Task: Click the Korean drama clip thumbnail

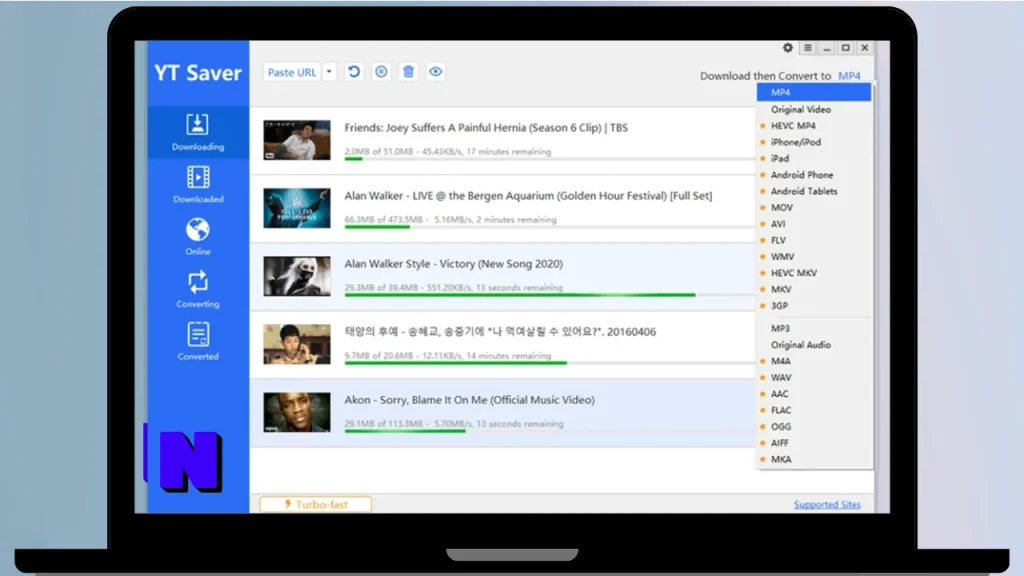Action: tap(297, 344)
